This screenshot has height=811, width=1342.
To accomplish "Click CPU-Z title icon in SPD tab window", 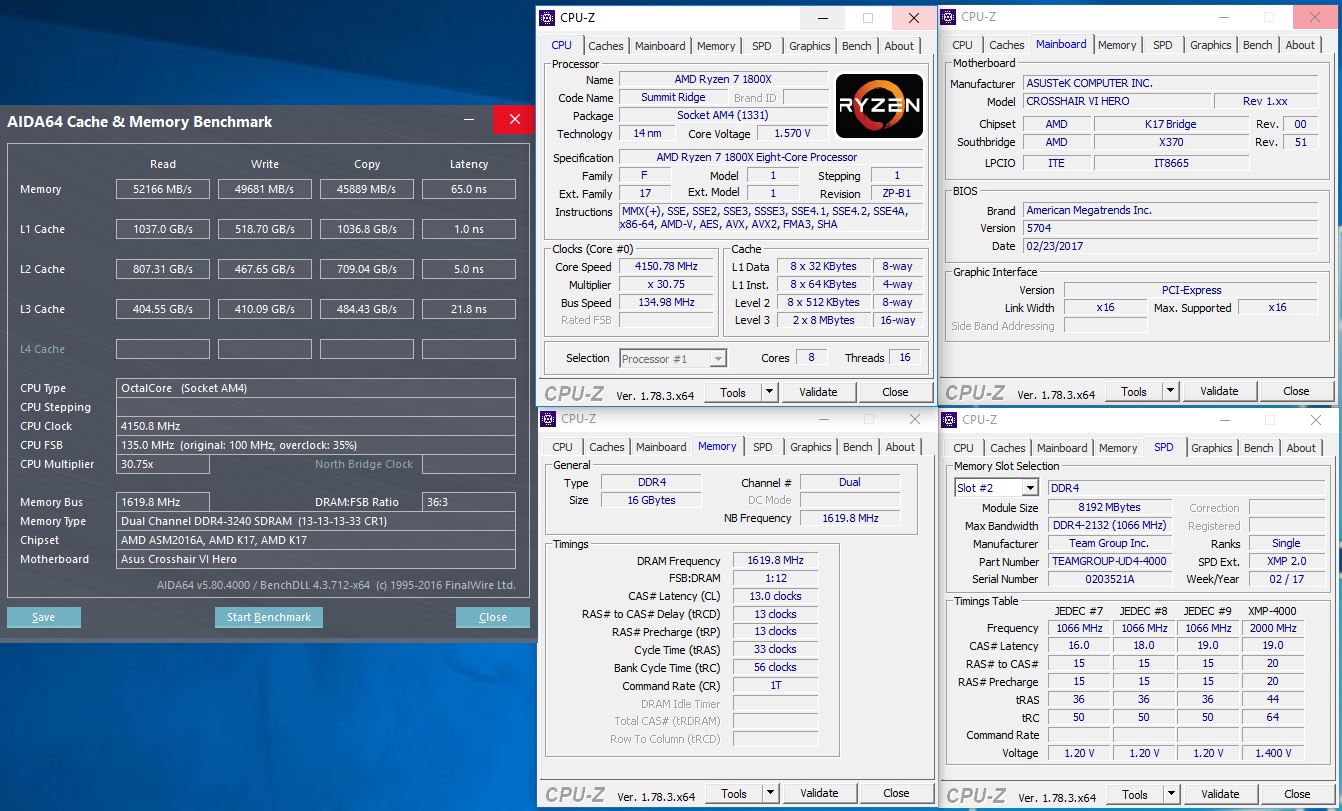I will click(x=949, y=420).
